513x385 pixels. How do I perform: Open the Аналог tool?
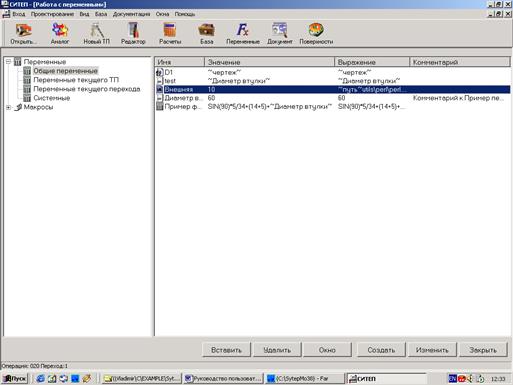pos(60,33)
